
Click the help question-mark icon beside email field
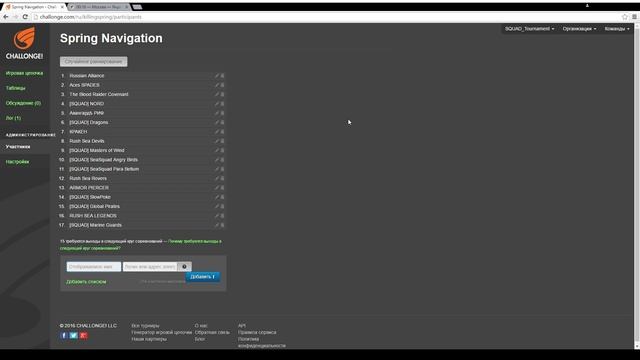click(184, 267)
